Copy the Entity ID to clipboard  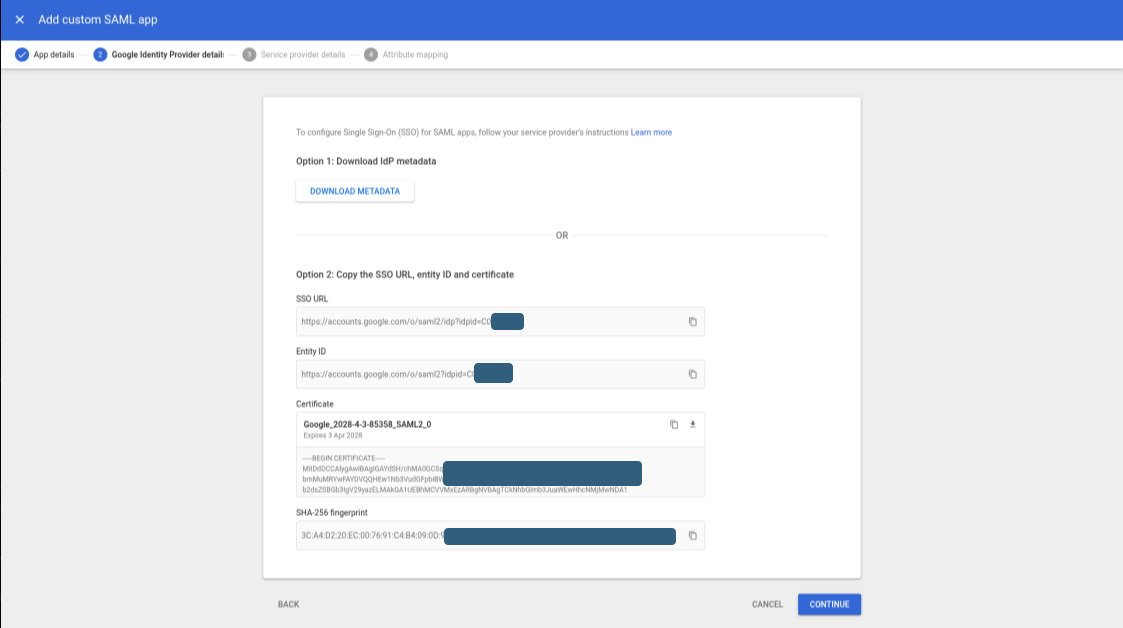click(692, 373)
